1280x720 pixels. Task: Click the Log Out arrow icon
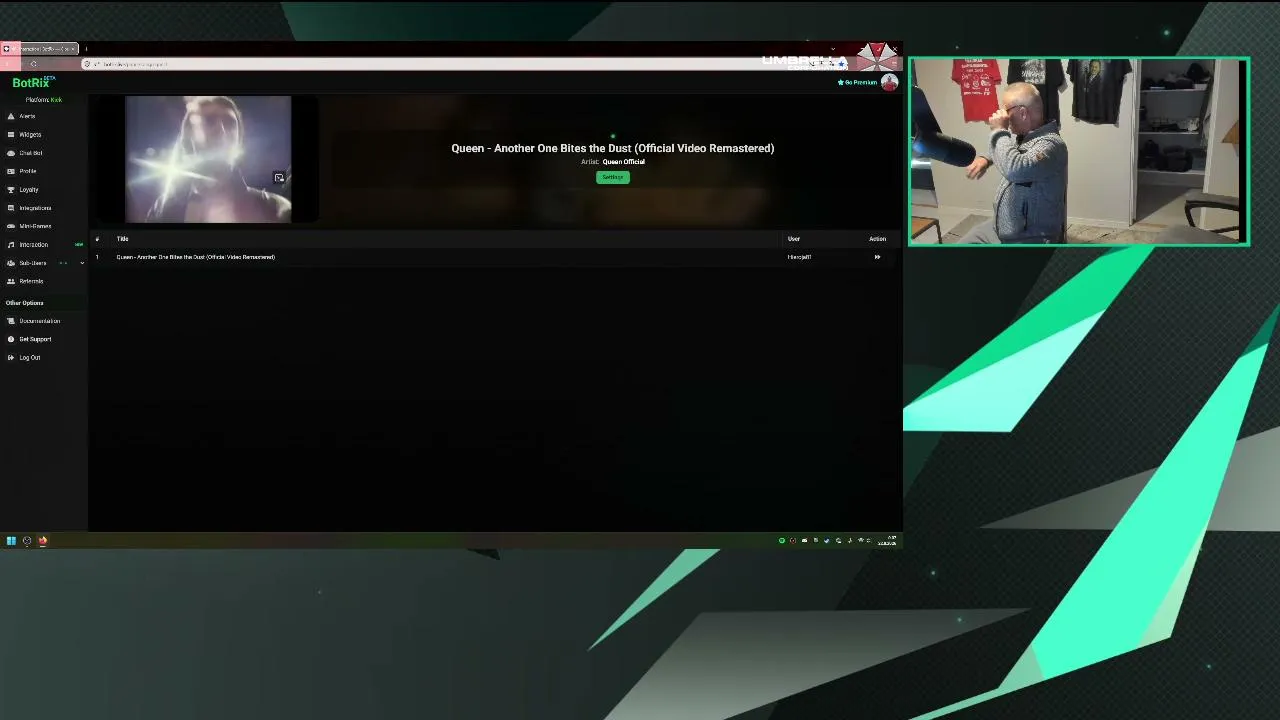[11, 357]
